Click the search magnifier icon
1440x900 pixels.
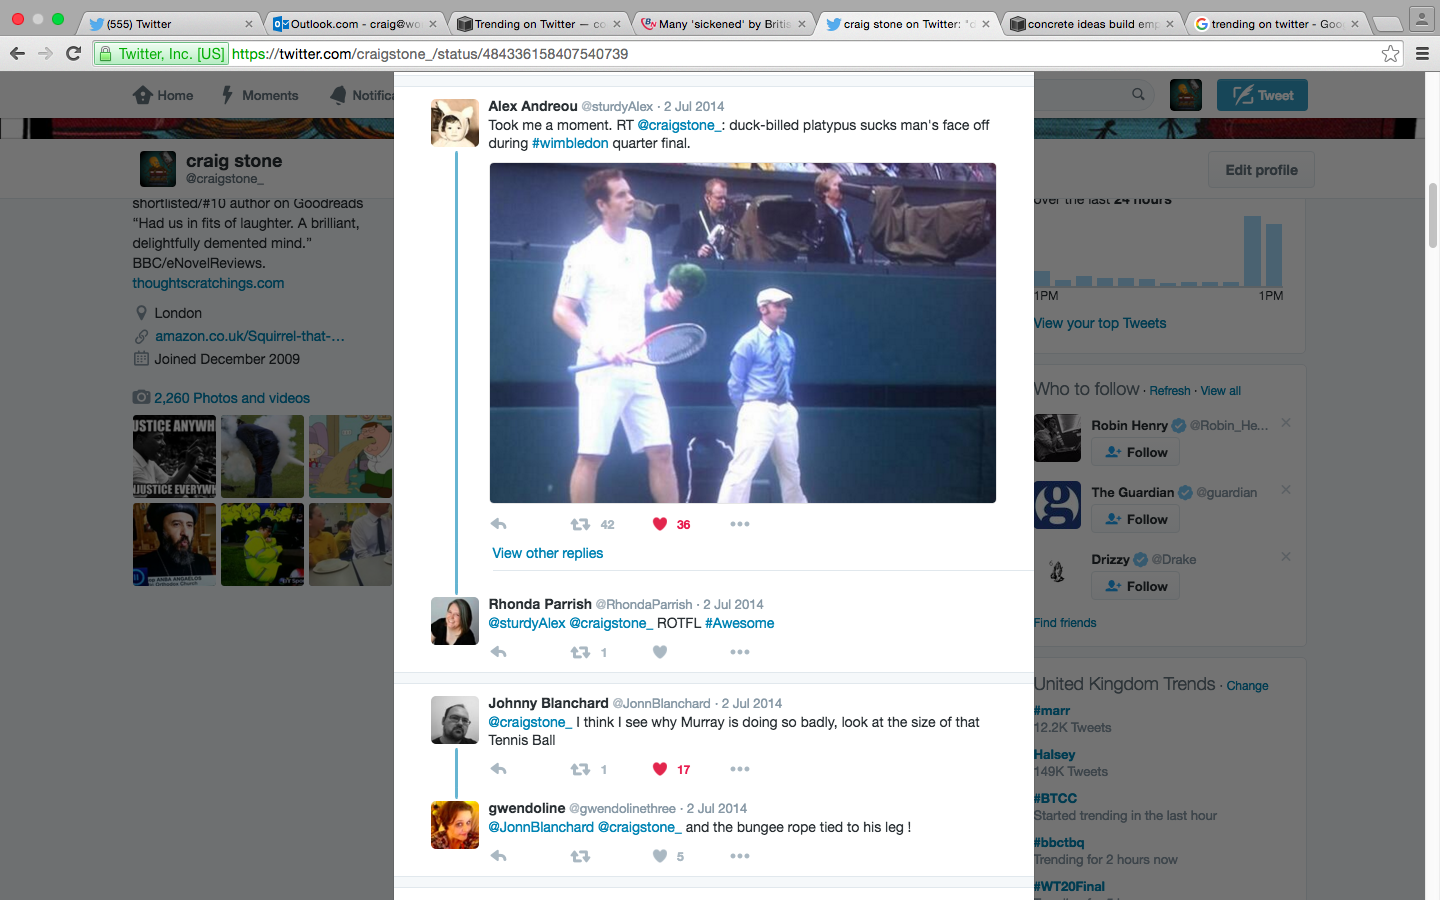1138,94
